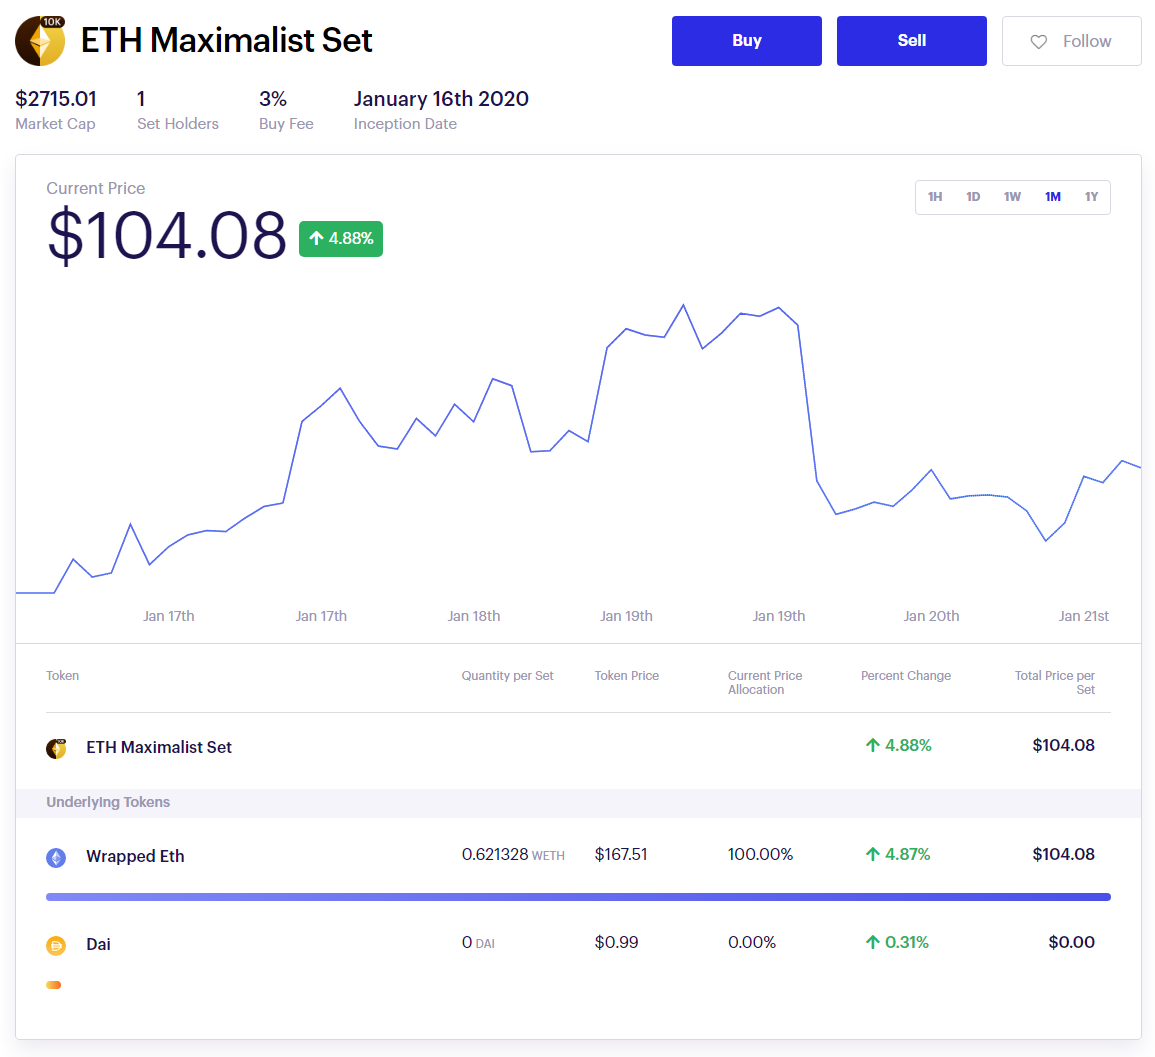Select the 1M chart range
The image size is (1155, 1057).
click(1053, 197)
